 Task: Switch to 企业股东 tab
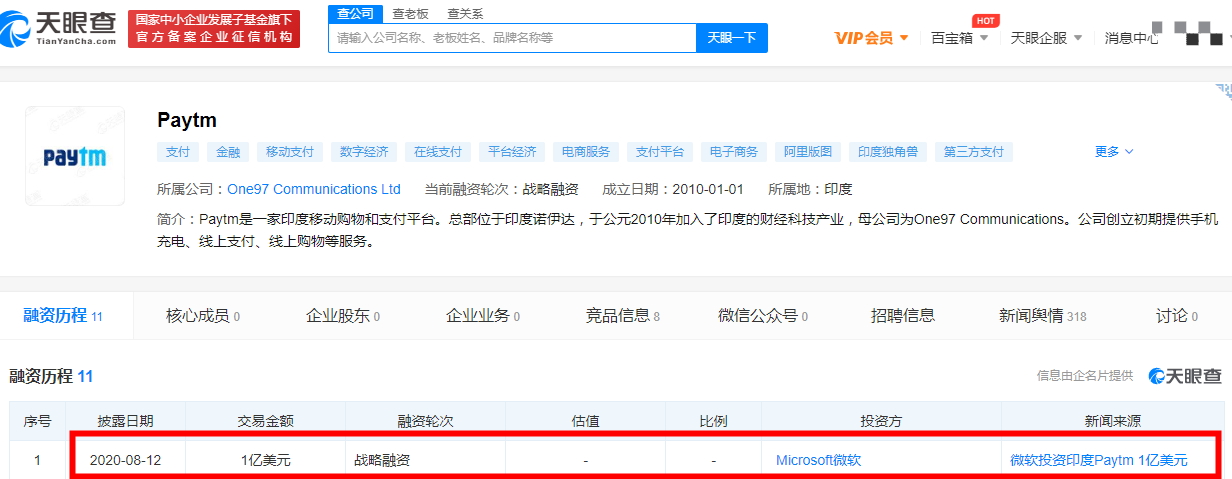coord(343,316)
